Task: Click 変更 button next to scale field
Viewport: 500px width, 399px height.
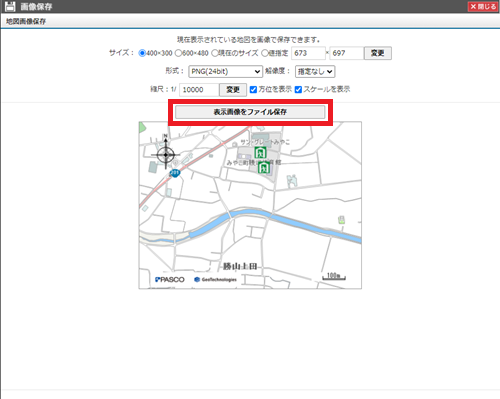Action: pyautogui.click(x=233, y=90)
